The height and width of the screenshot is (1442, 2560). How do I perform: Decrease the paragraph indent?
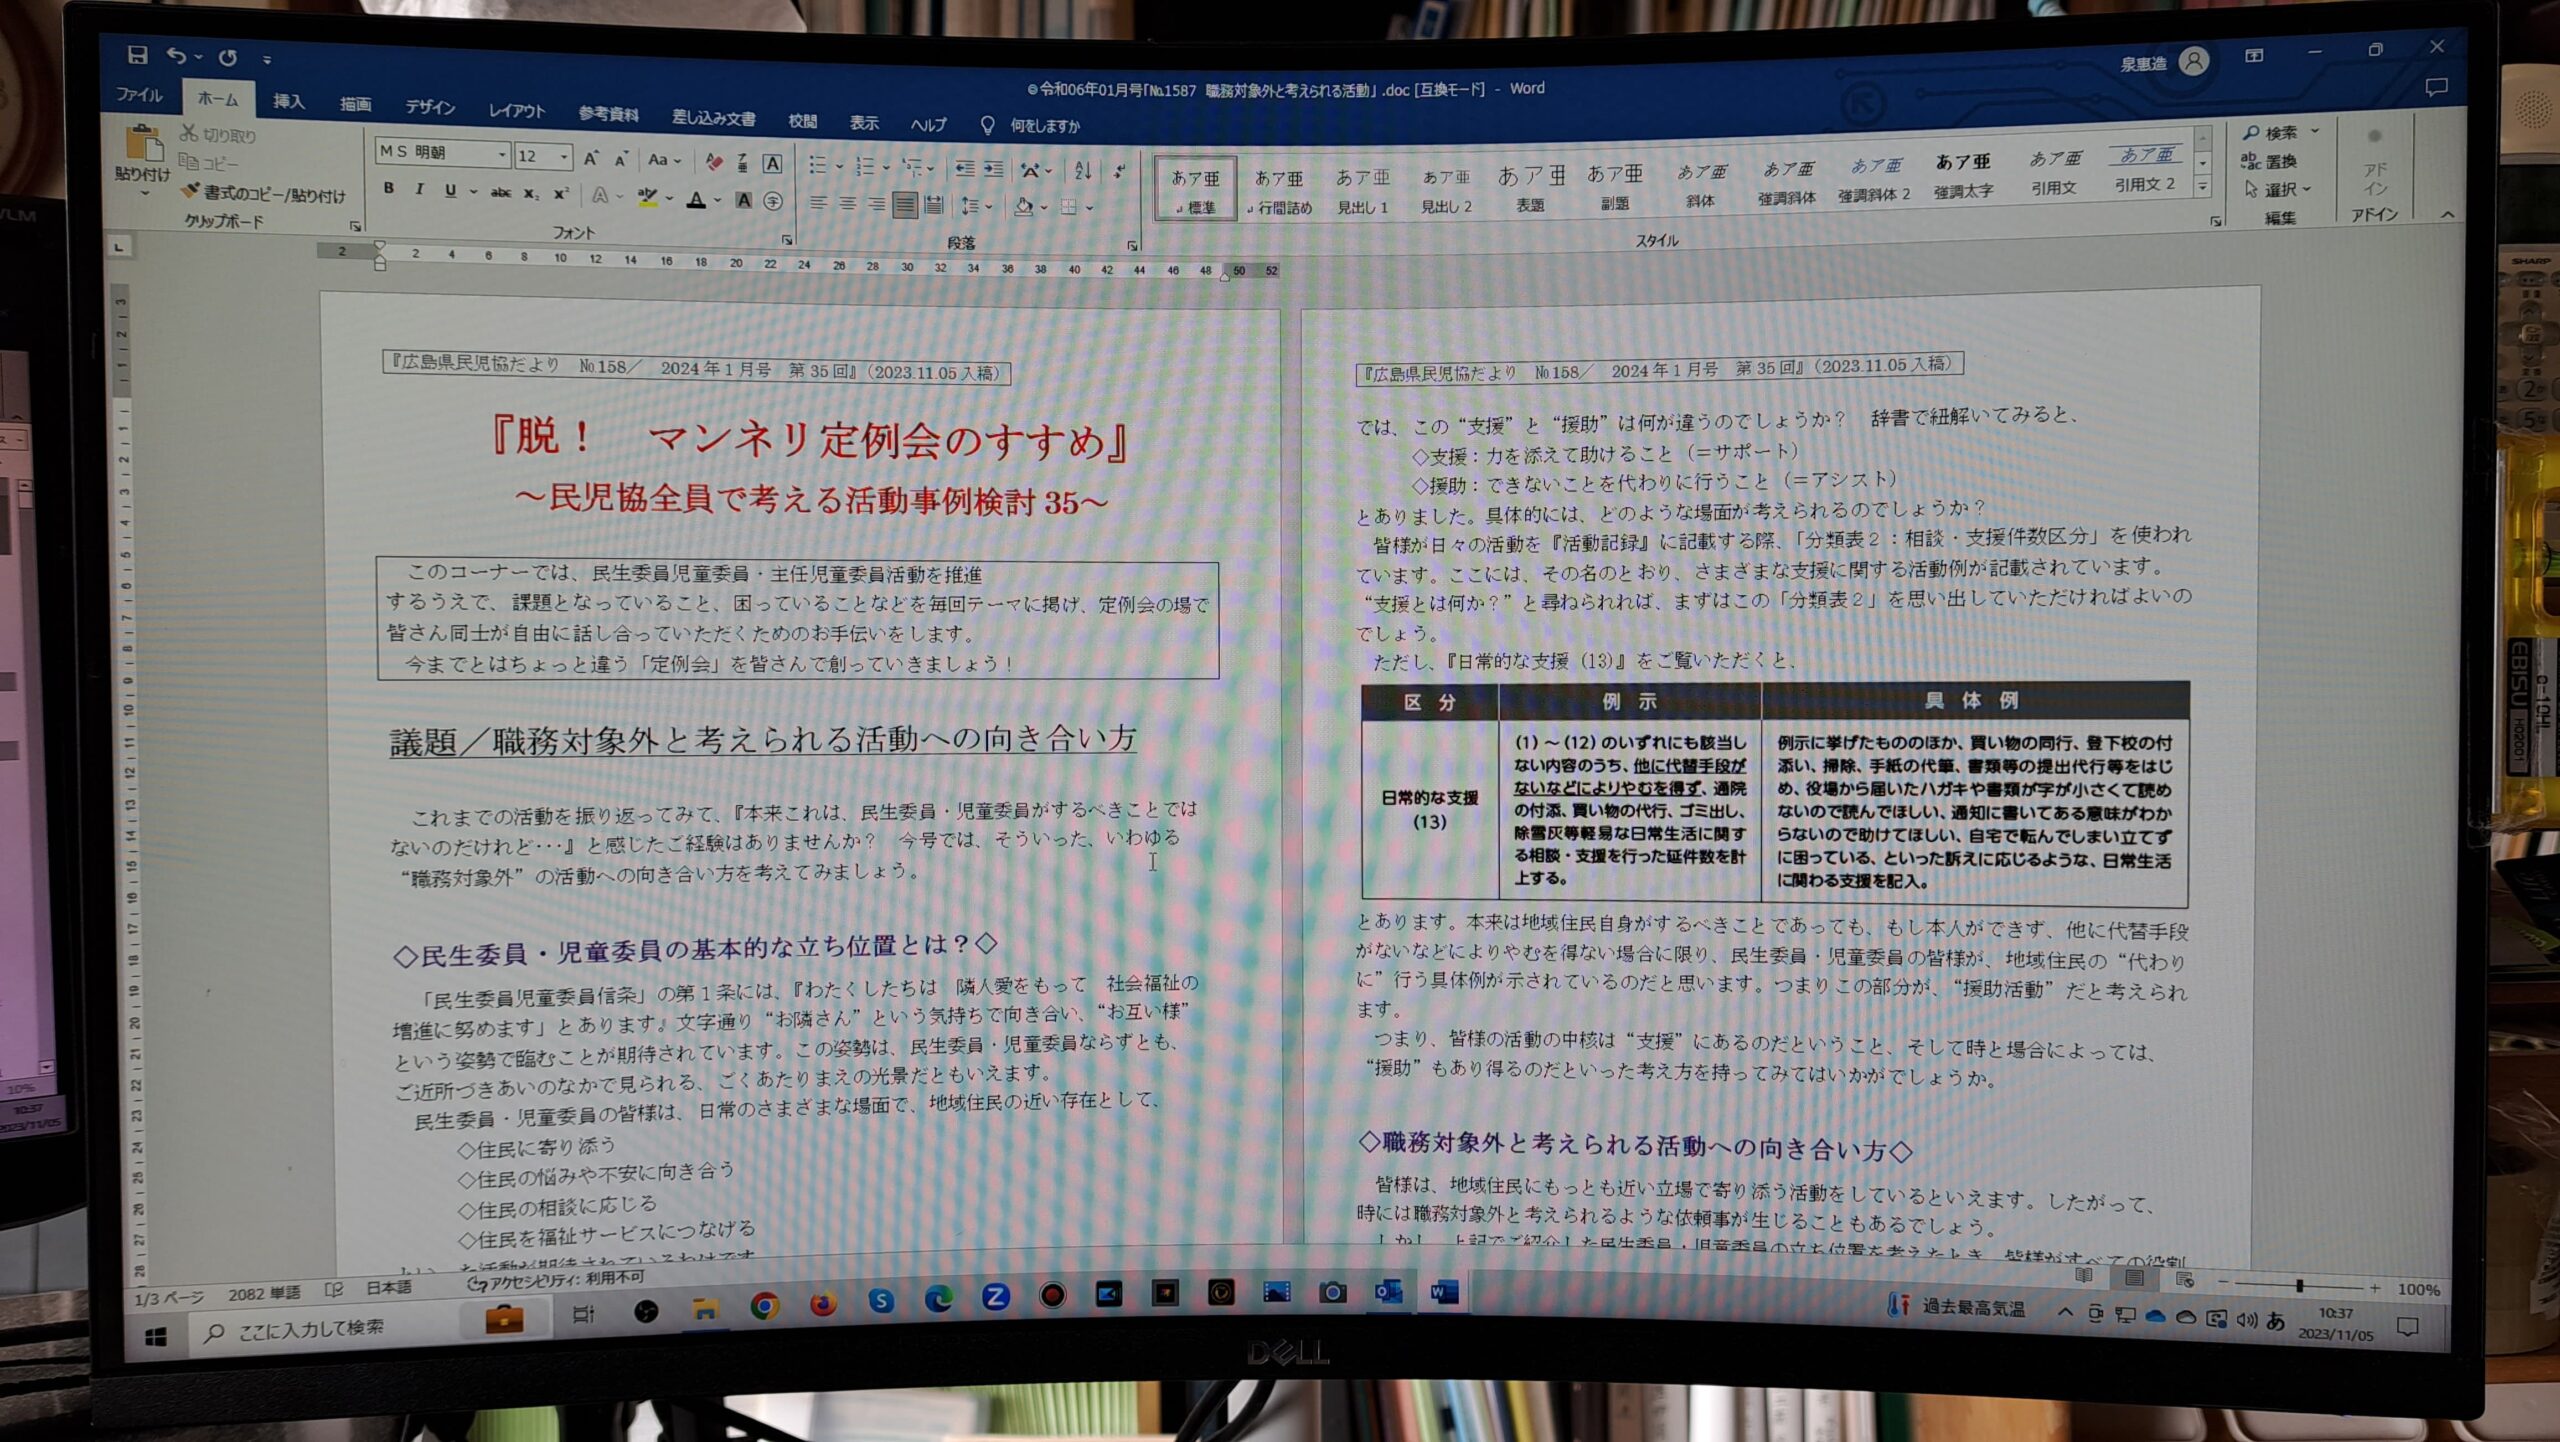tap(964, 168)
